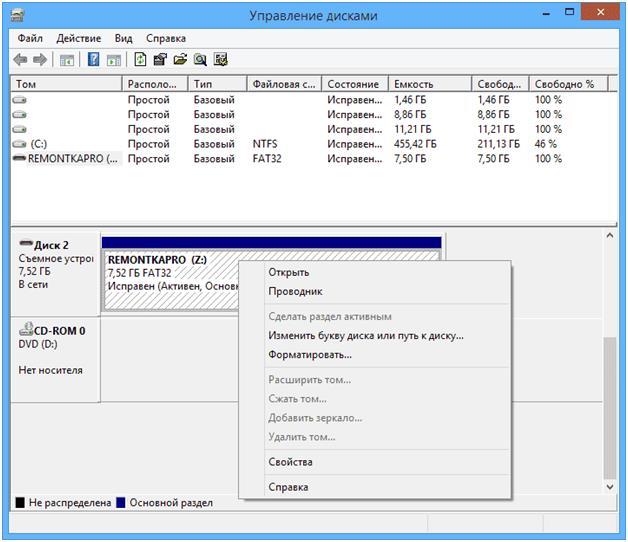Sort by the Том column header

tap(66, 84)
